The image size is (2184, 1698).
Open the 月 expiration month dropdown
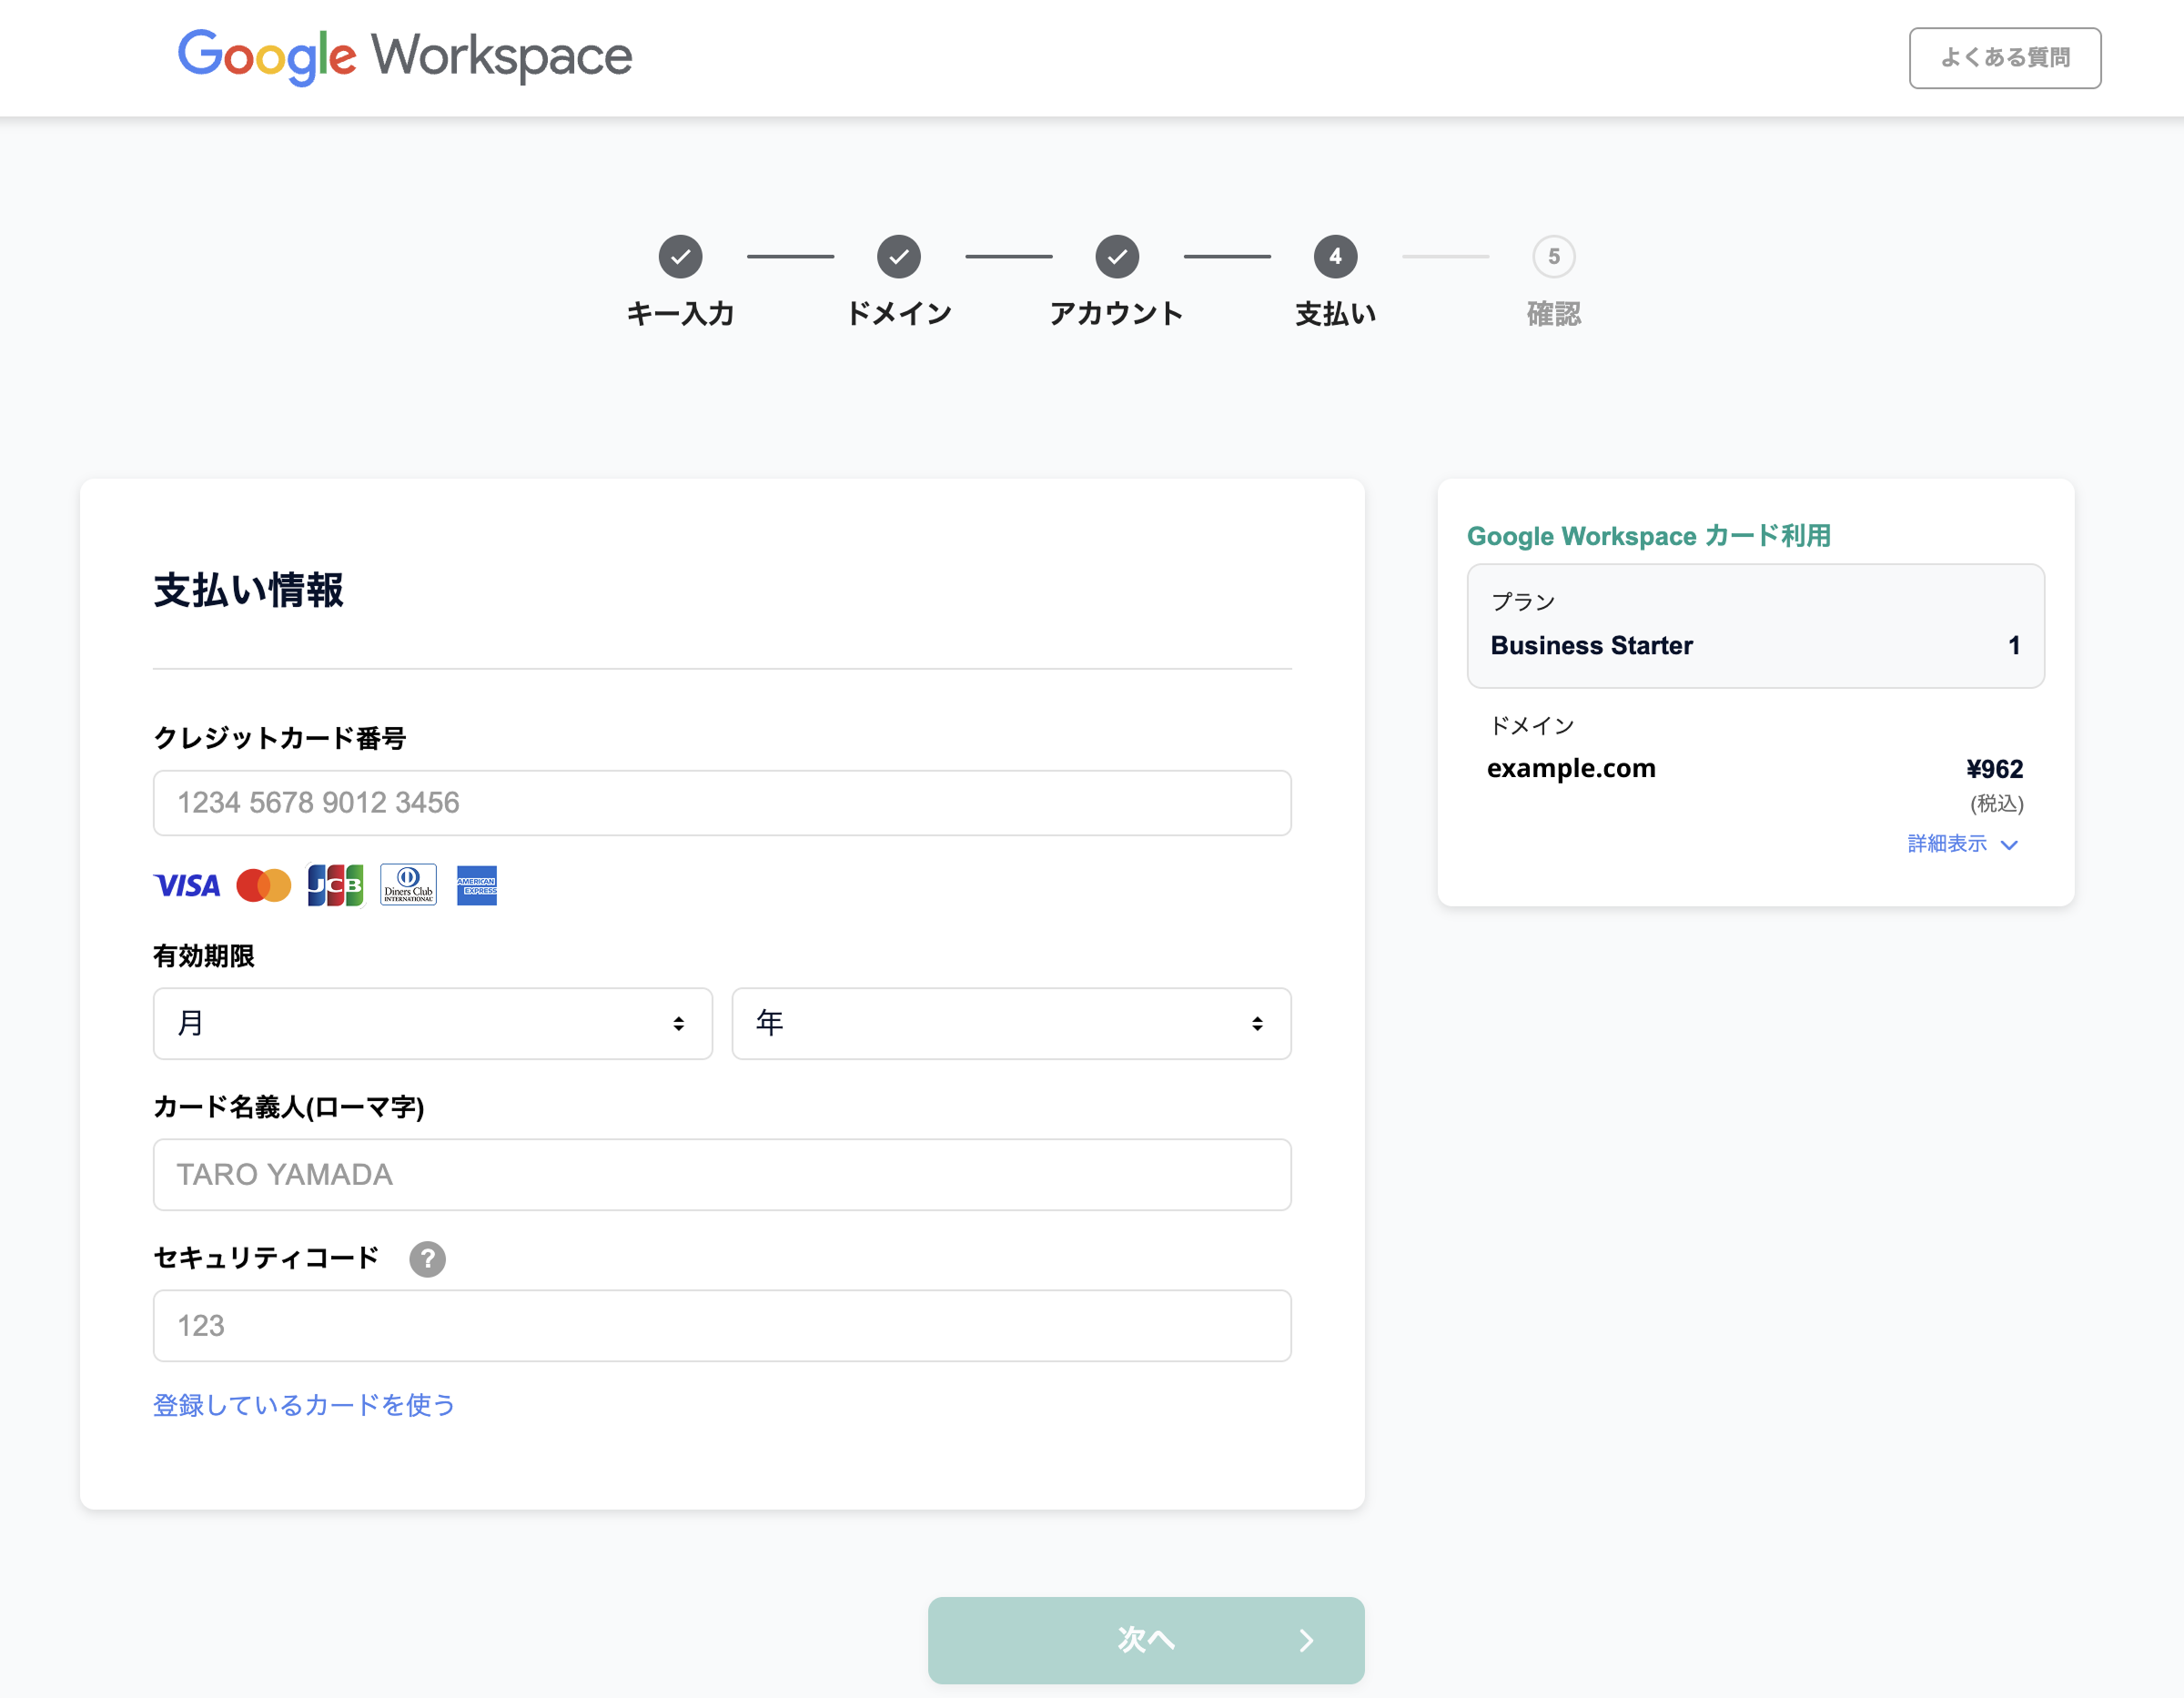pyautogui.click(x=432, y=1023)
